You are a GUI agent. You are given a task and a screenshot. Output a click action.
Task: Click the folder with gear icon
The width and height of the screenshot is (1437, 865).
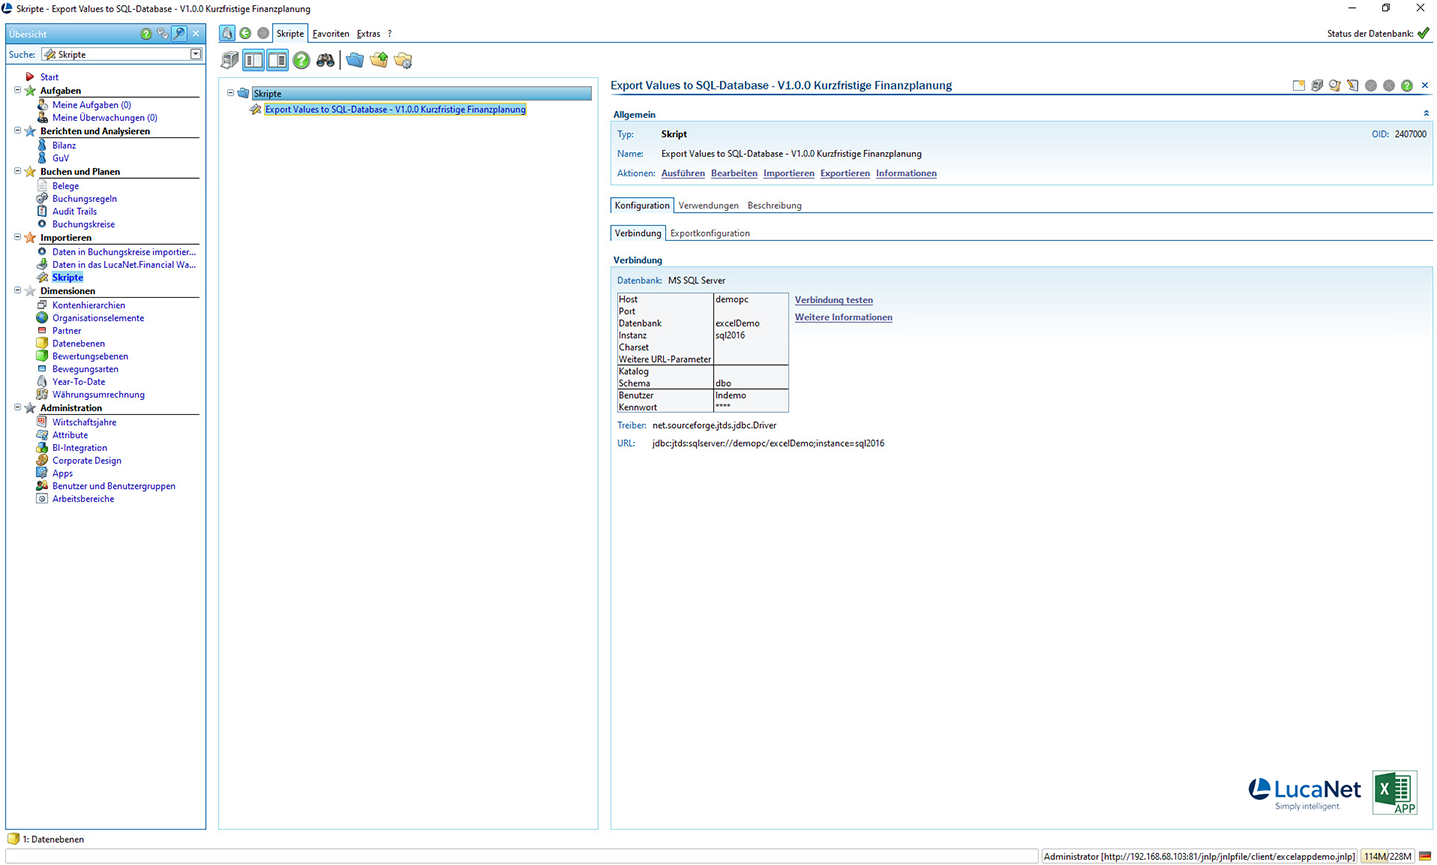(403, 60)
